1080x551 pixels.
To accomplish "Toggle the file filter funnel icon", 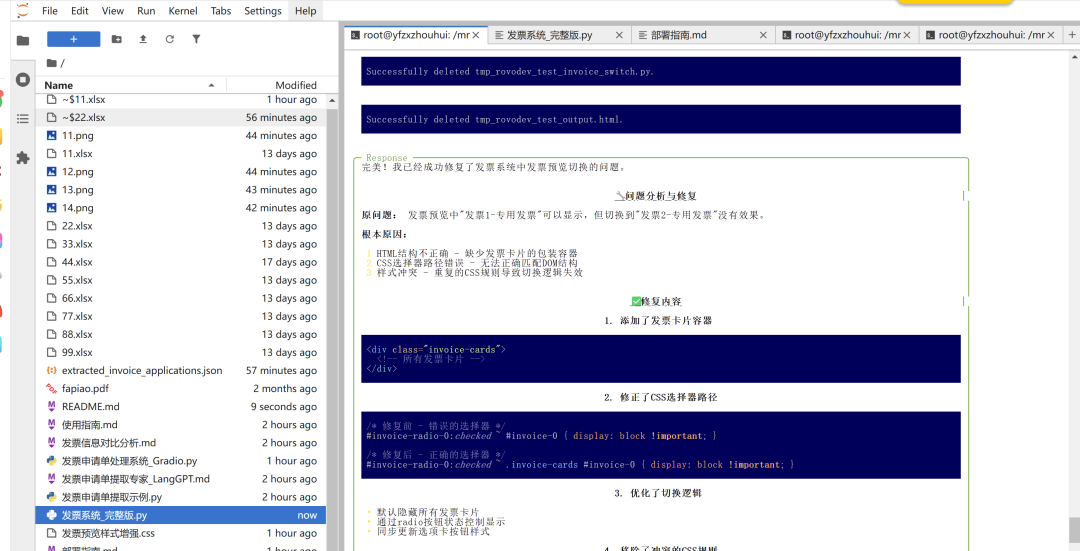I will tap(196, 39).
